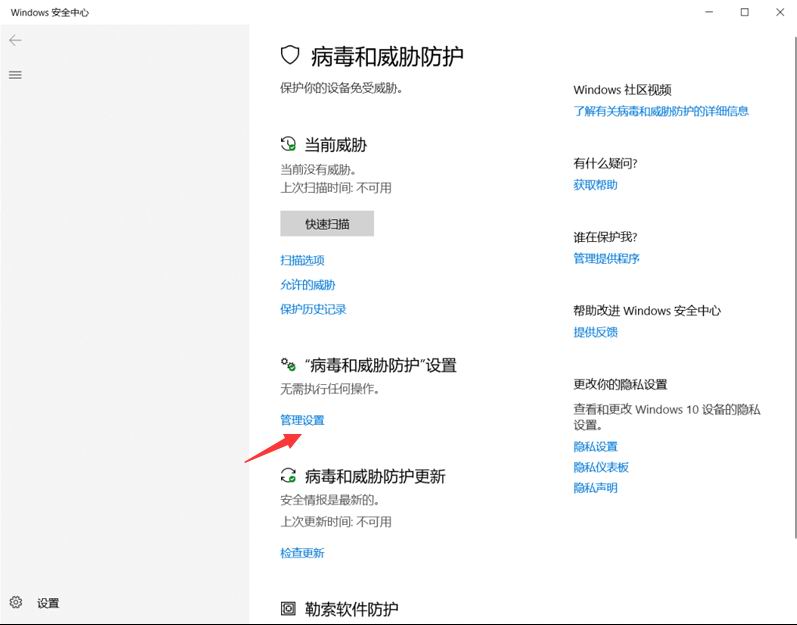The height and width of the screenshot is (625, 797).
Task: Click the settings gear icon
Action: [x=16, y=602]
